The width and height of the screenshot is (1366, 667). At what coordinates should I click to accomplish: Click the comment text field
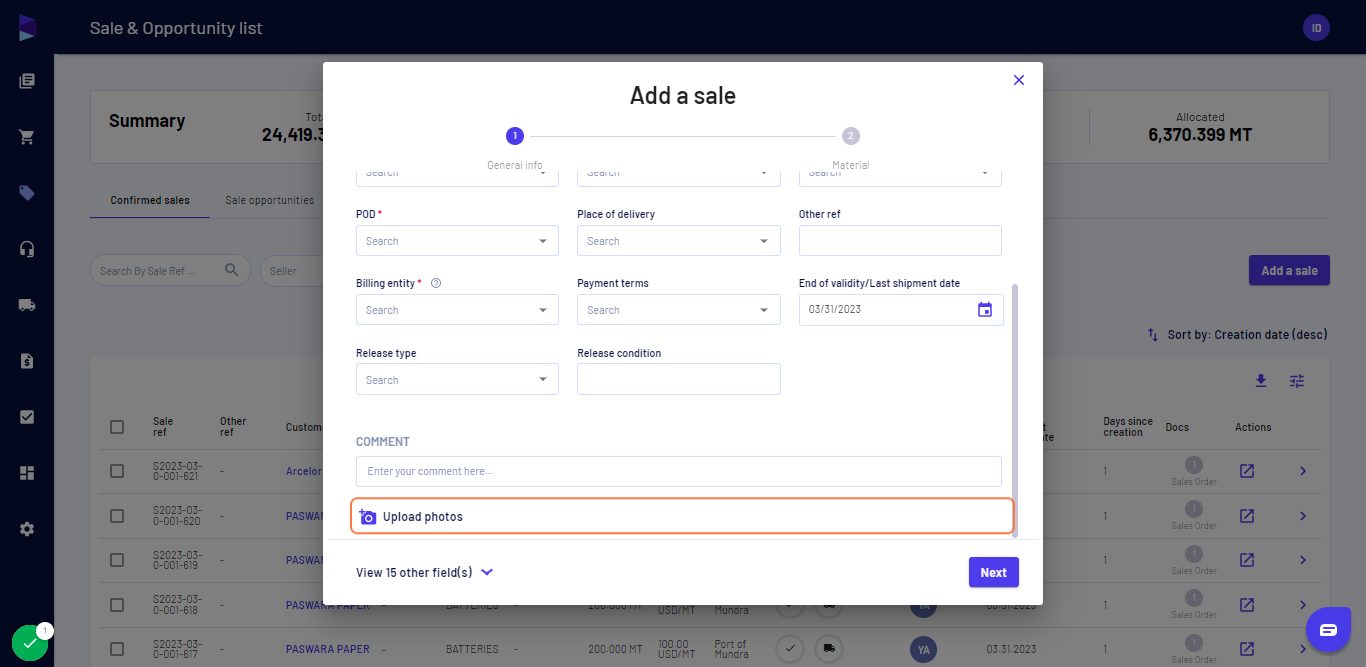click(x=679, y=471)
